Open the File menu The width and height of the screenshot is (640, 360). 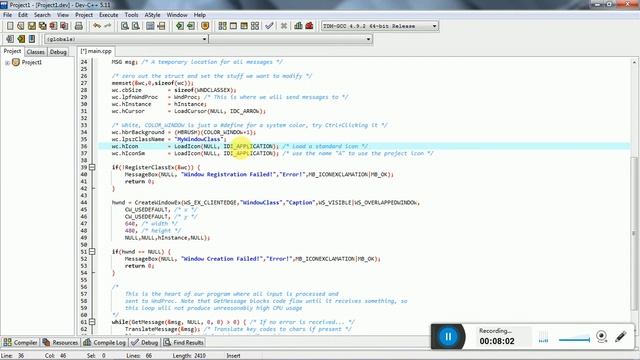(7, 15)
